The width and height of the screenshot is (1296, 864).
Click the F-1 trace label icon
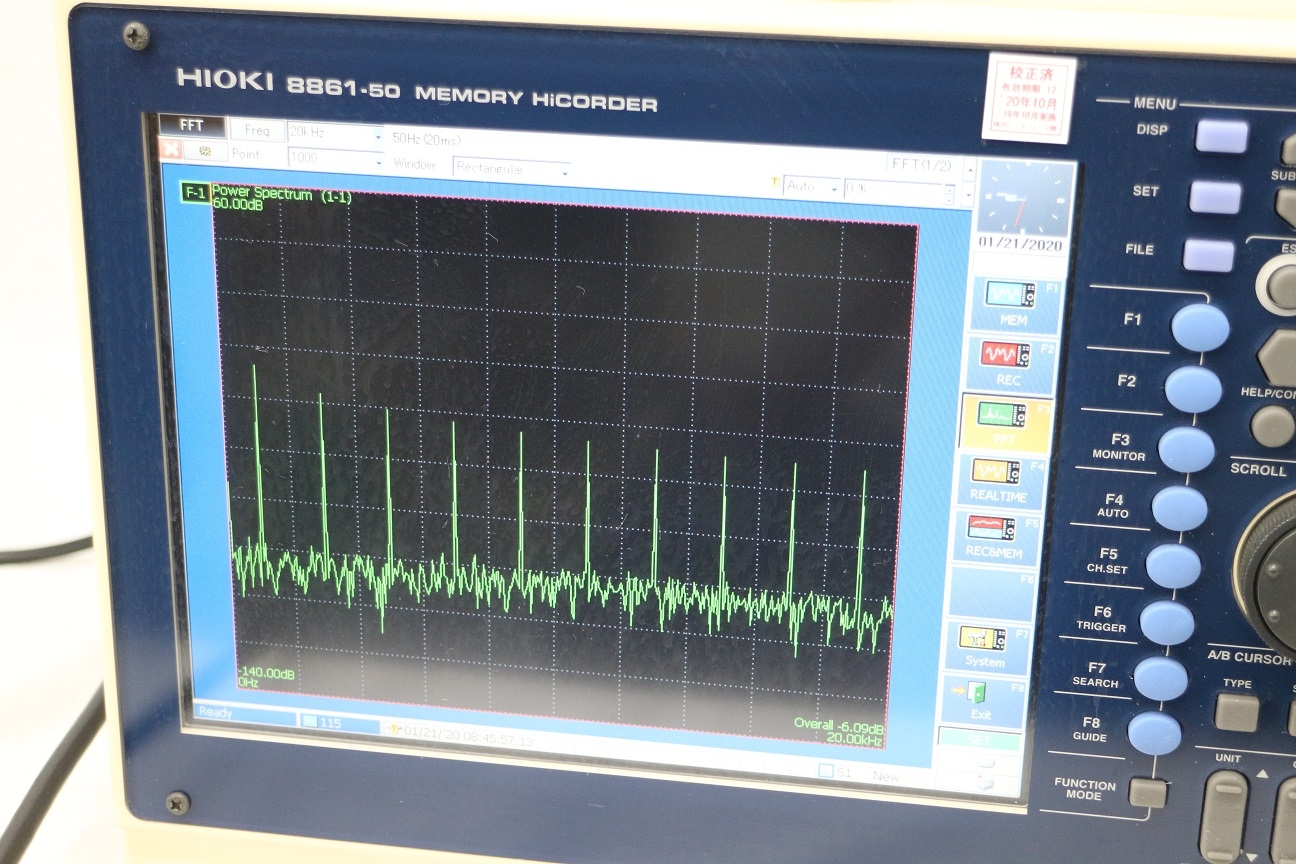click(x=195, y=193)
